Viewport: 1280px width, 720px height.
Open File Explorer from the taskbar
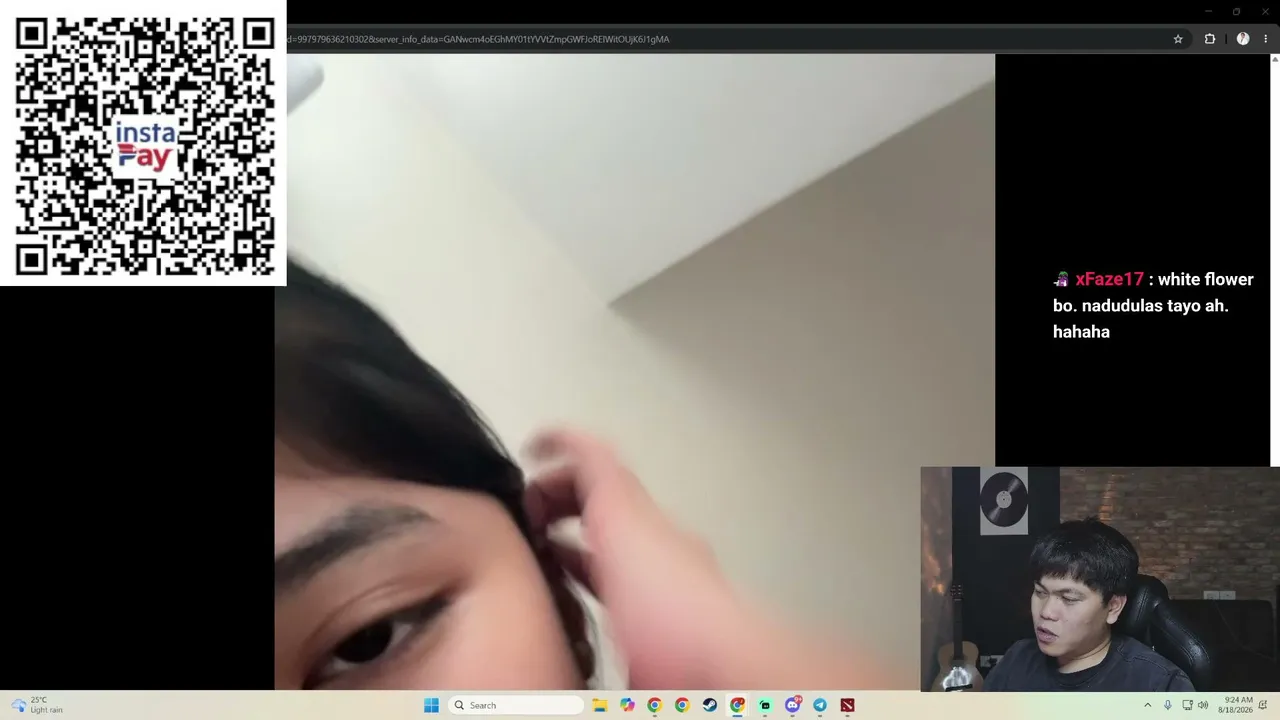pos(600,705)
